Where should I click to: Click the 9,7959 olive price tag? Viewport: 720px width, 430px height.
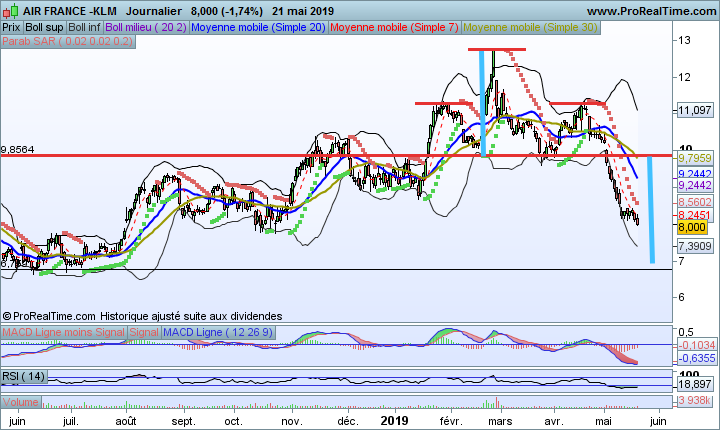pyautogui.click(x=695, y=158)
